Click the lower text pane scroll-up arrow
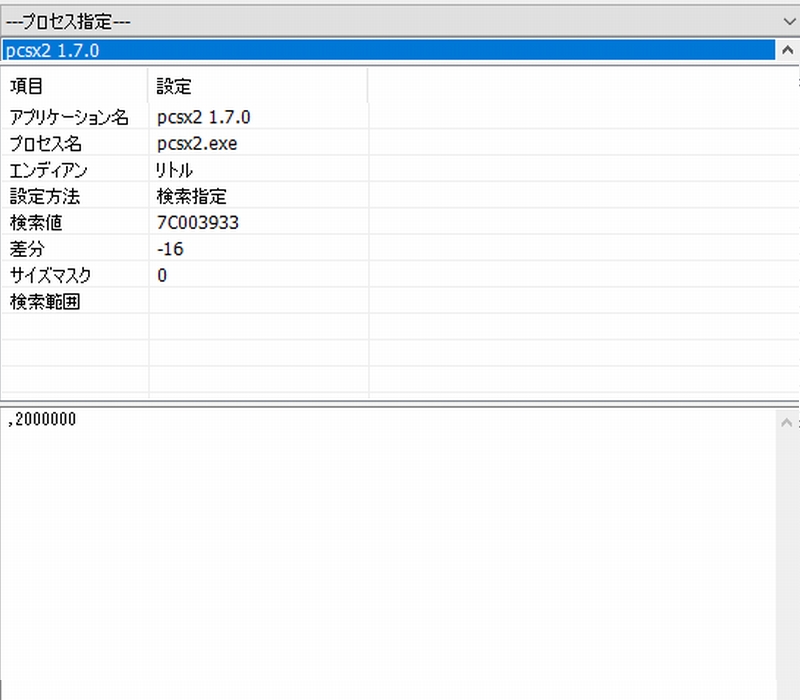 (x=787, y=422)
